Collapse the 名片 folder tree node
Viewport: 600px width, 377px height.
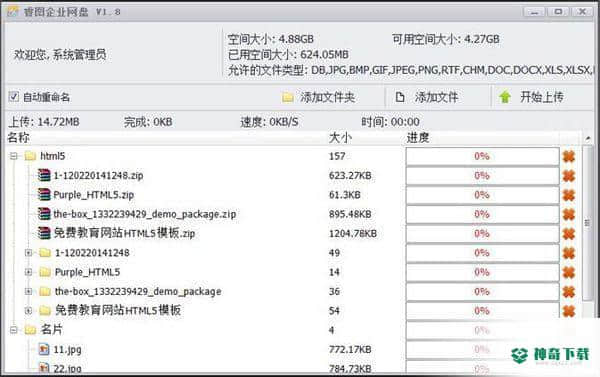pyautogui.click(x=14, y=330)
